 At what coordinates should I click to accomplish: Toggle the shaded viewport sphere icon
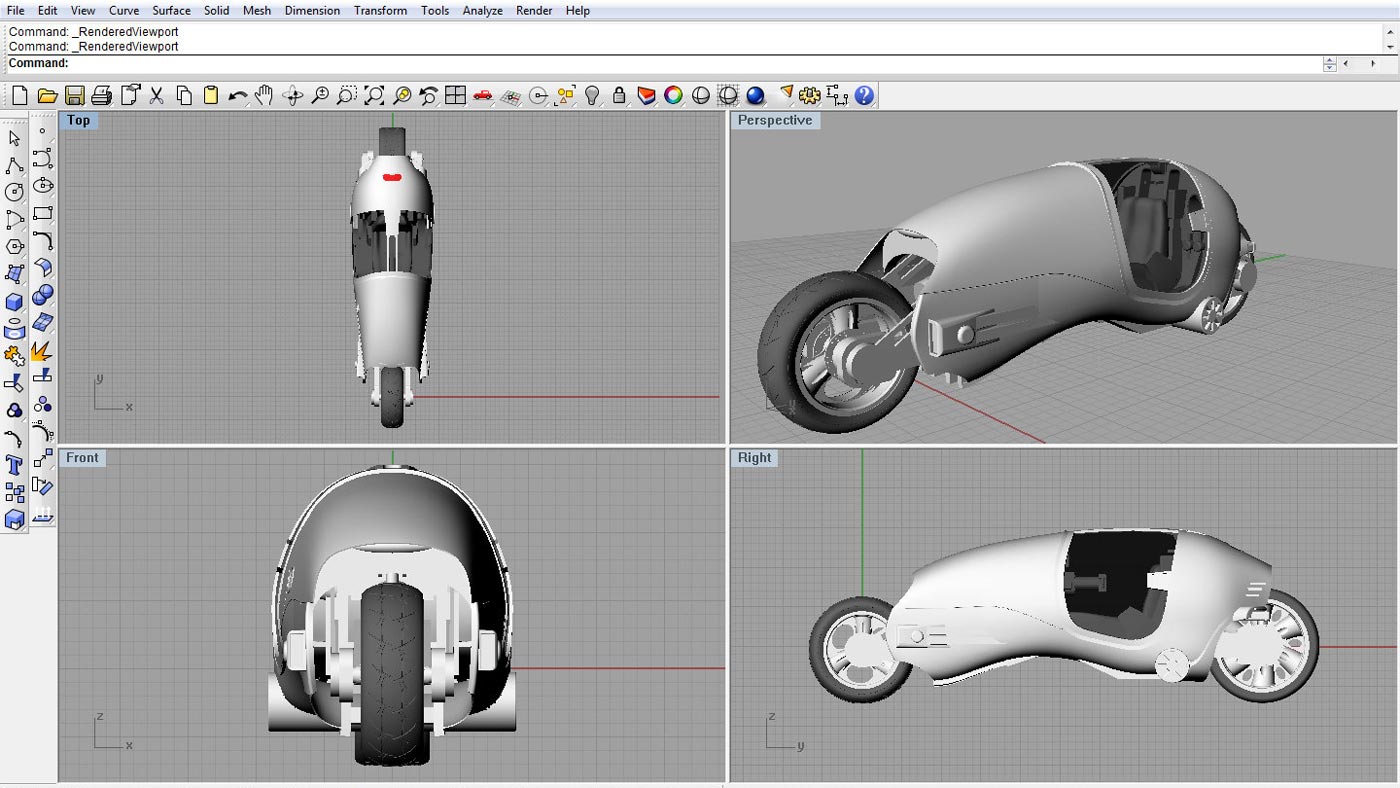click(701, 95)
